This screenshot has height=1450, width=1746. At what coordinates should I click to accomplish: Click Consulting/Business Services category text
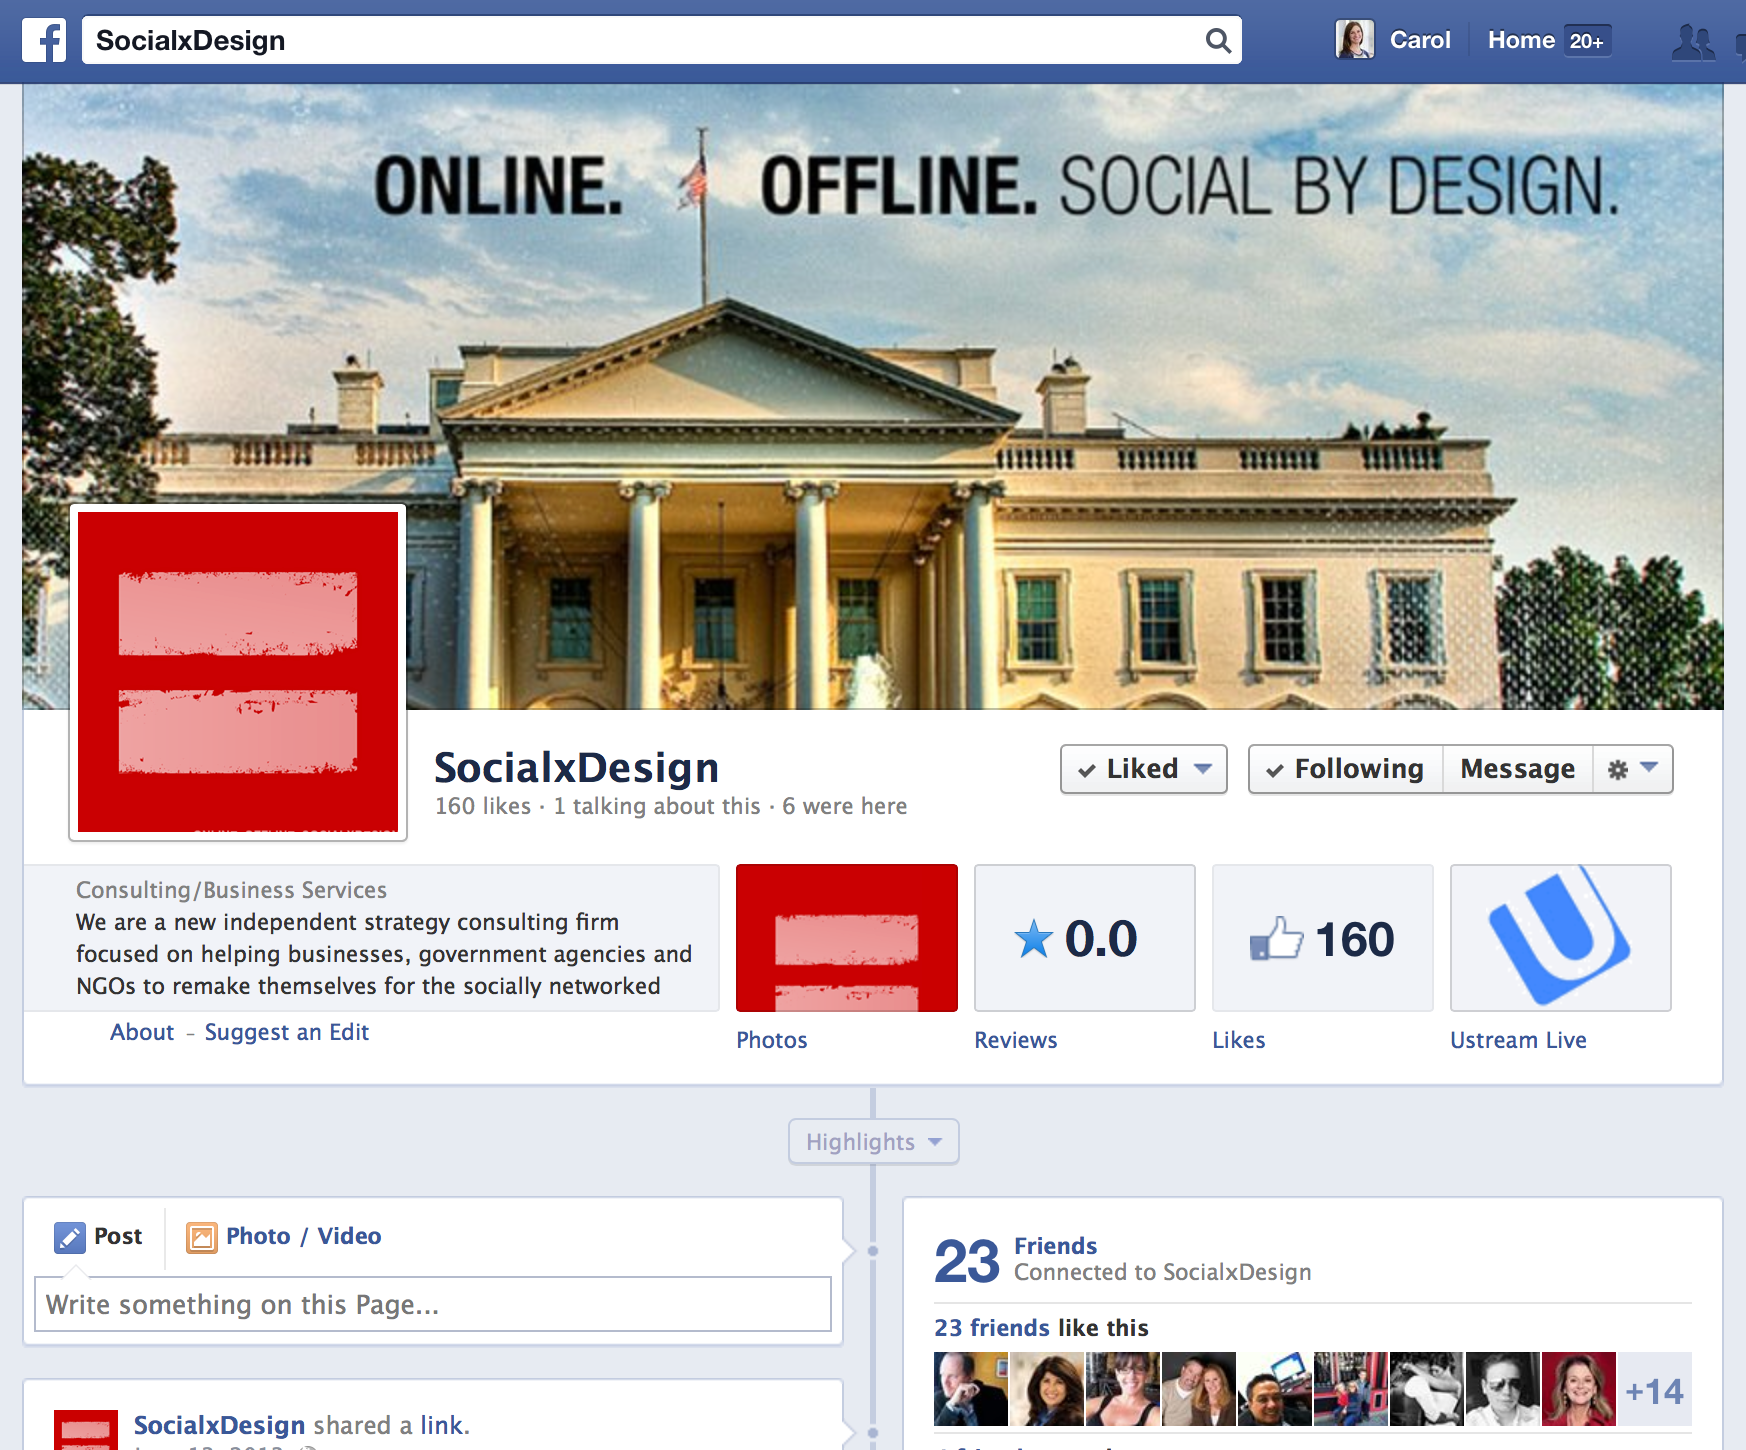coord(231,890)
